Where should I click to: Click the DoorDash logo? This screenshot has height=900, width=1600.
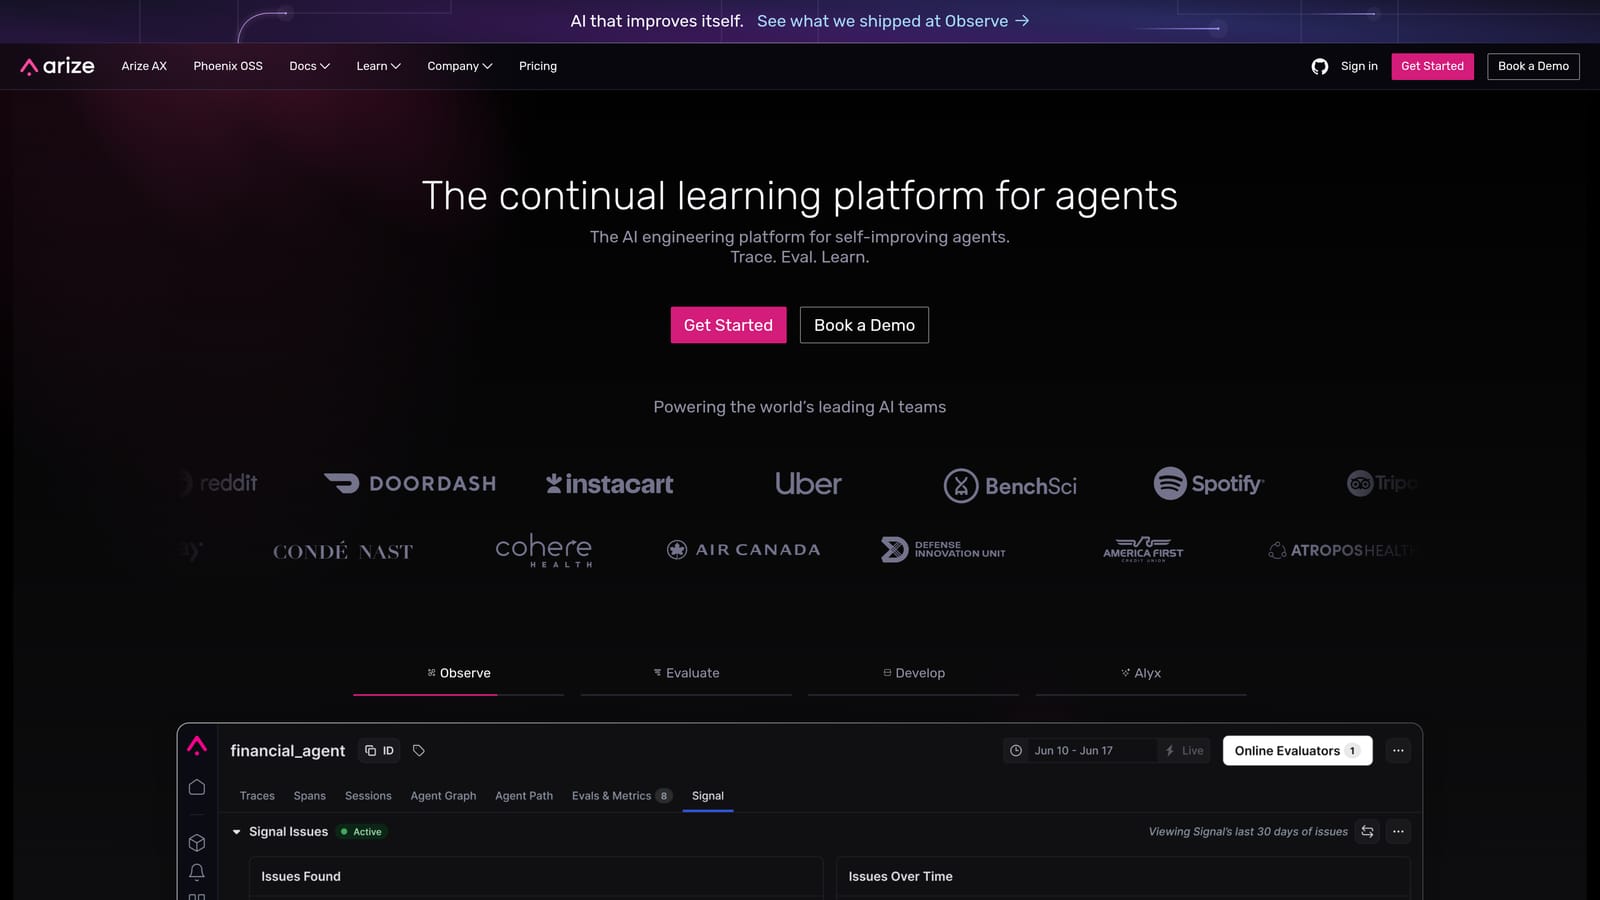point(410,484)
